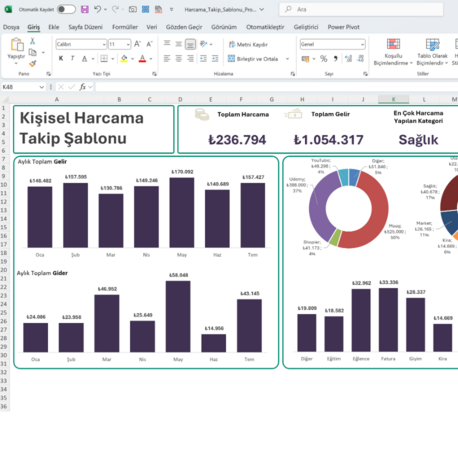
Task: Switch to the Veri tab
Action: coord(152,27)
